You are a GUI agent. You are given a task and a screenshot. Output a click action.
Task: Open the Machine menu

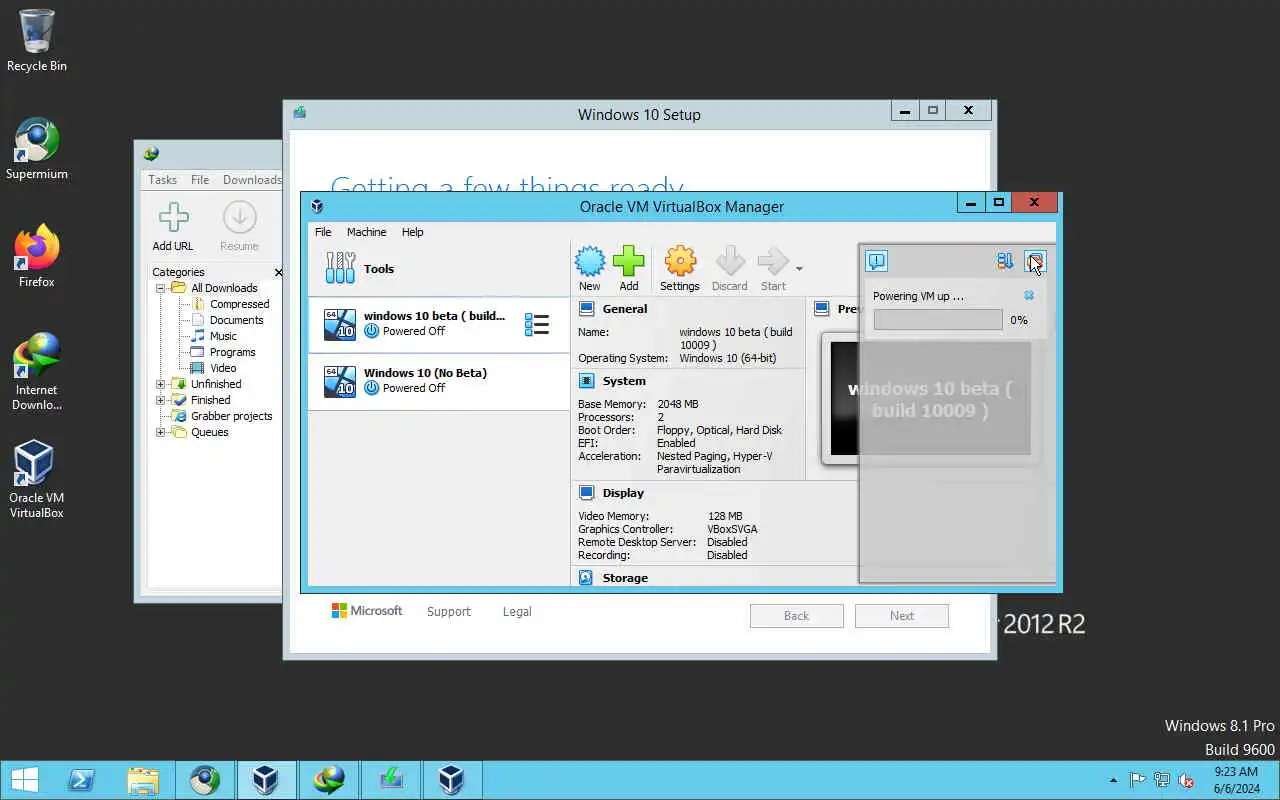(x=366, y=232)
